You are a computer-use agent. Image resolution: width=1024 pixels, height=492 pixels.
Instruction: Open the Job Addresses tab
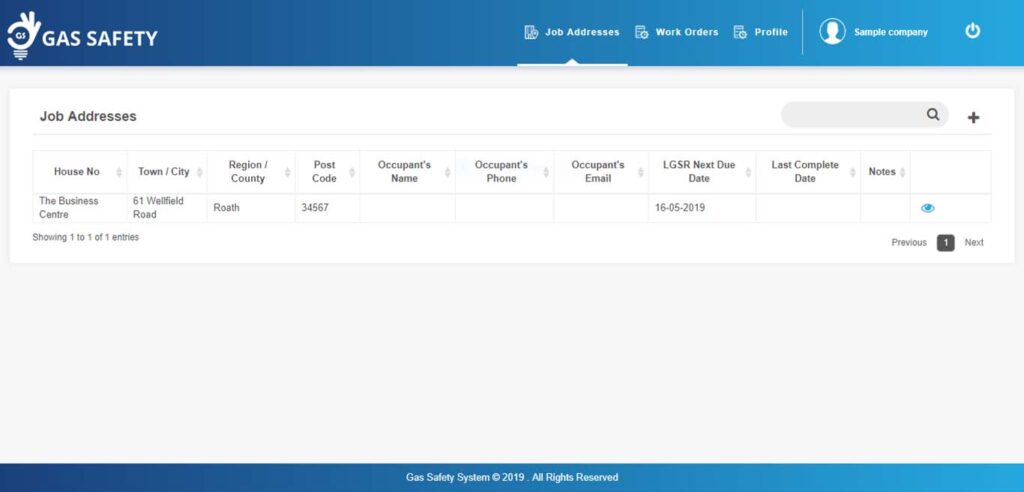[582, 32]
